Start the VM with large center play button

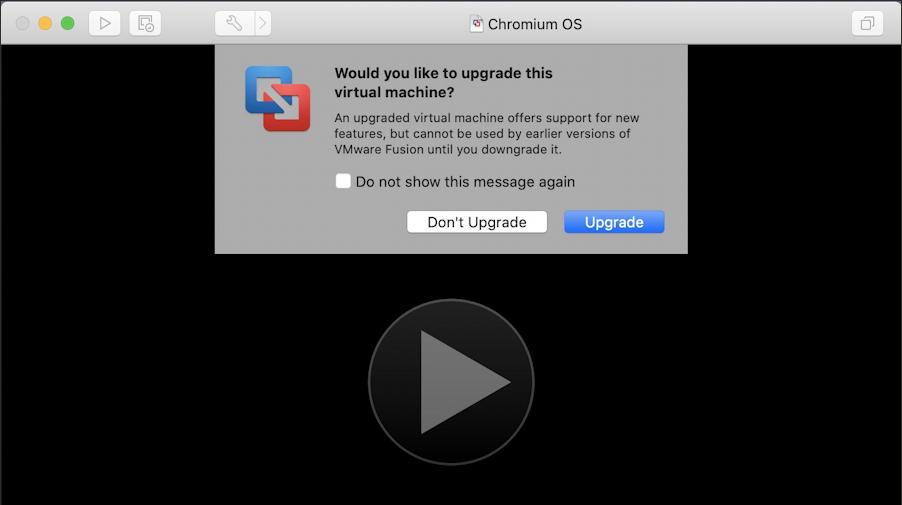click(x=451, y=382)
